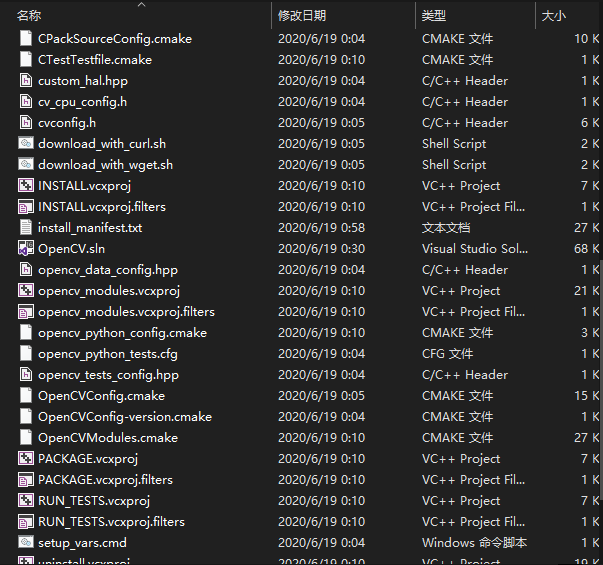Click the OpenCVConfig.cmake file icon

[26, 395]
